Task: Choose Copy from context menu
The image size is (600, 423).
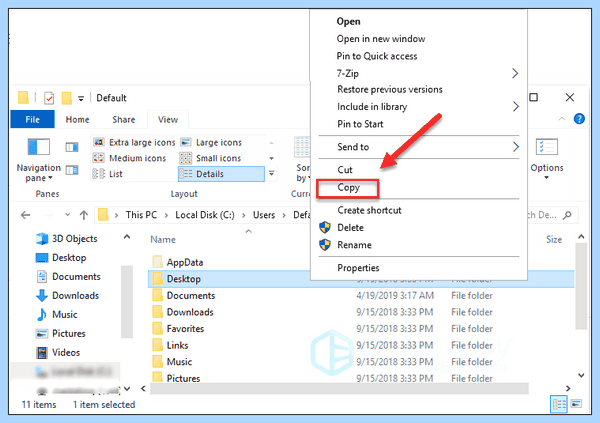Action: point(348,188)
